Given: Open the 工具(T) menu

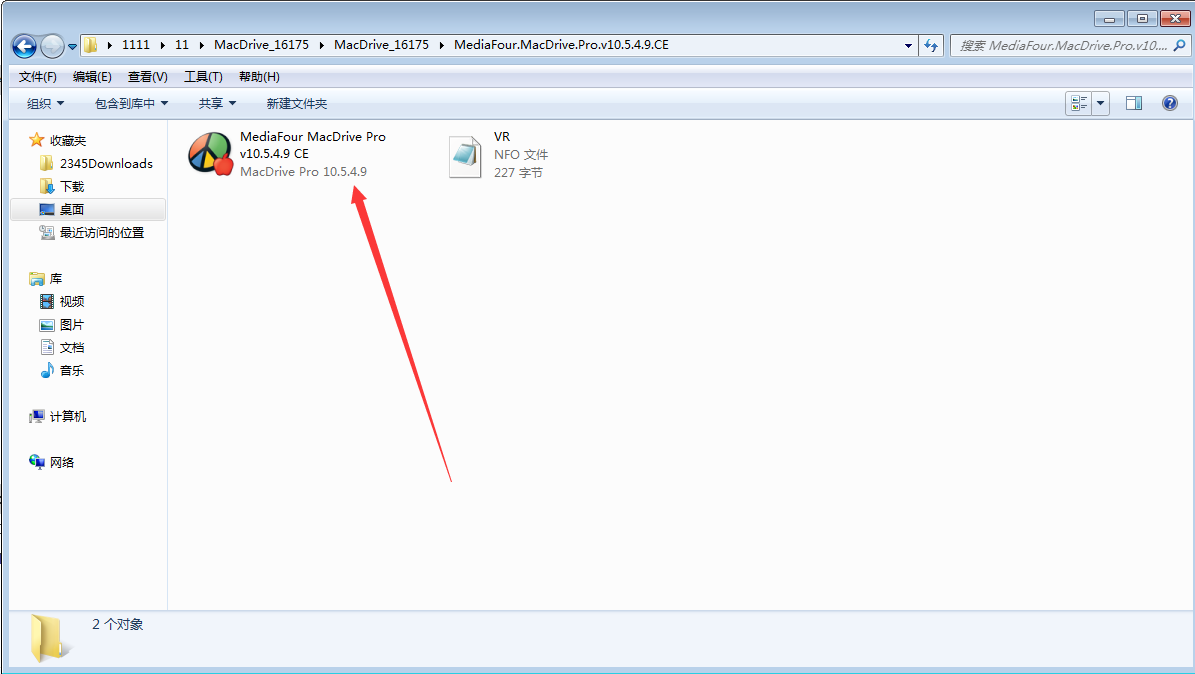Looking at the screenshot, I should tap(203, 77).
